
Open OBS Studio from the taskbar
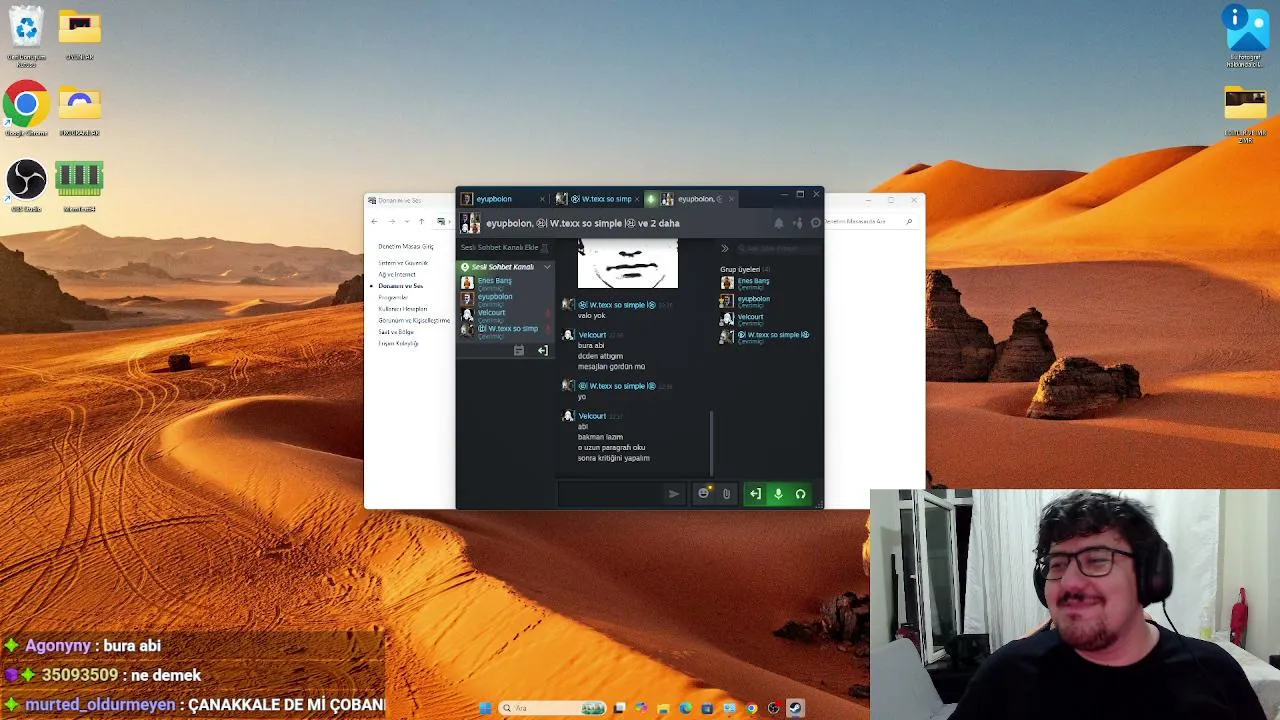pos(773,708)
